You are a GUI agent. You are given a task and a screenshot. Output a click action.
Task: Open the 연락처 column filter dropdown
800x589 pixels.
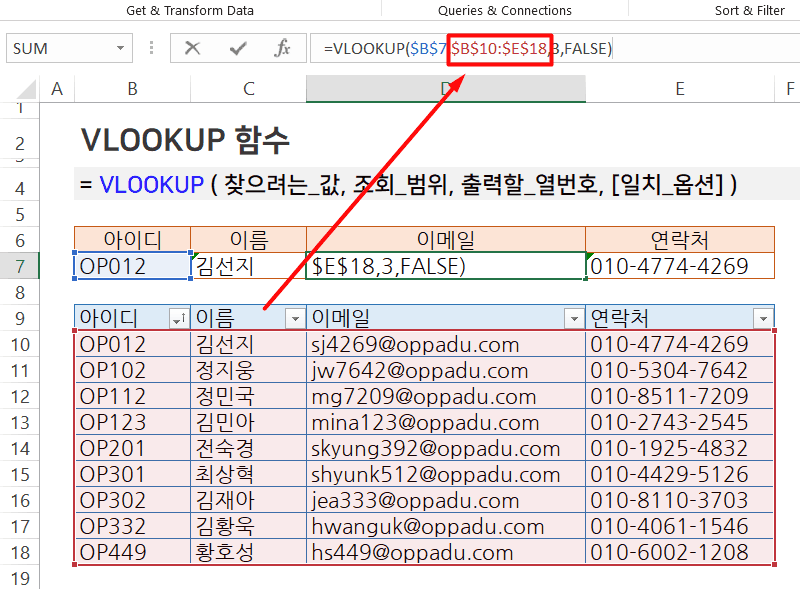(763, 319)
